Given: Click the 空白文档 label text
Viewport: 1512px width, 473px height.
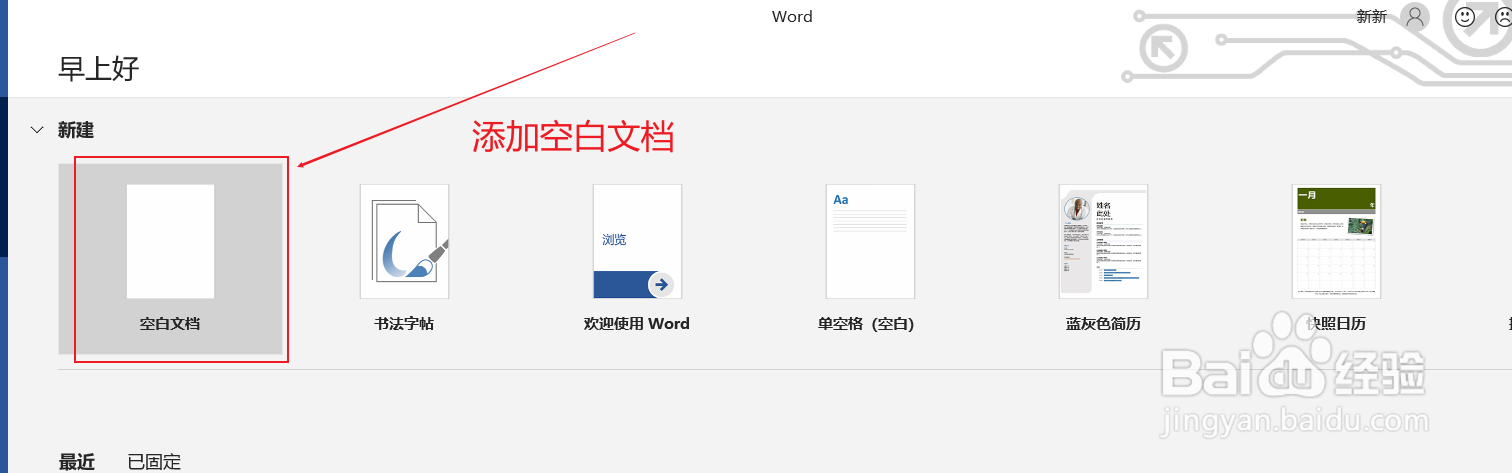Looking at the screenshot, I should click(x=170, y=324).
